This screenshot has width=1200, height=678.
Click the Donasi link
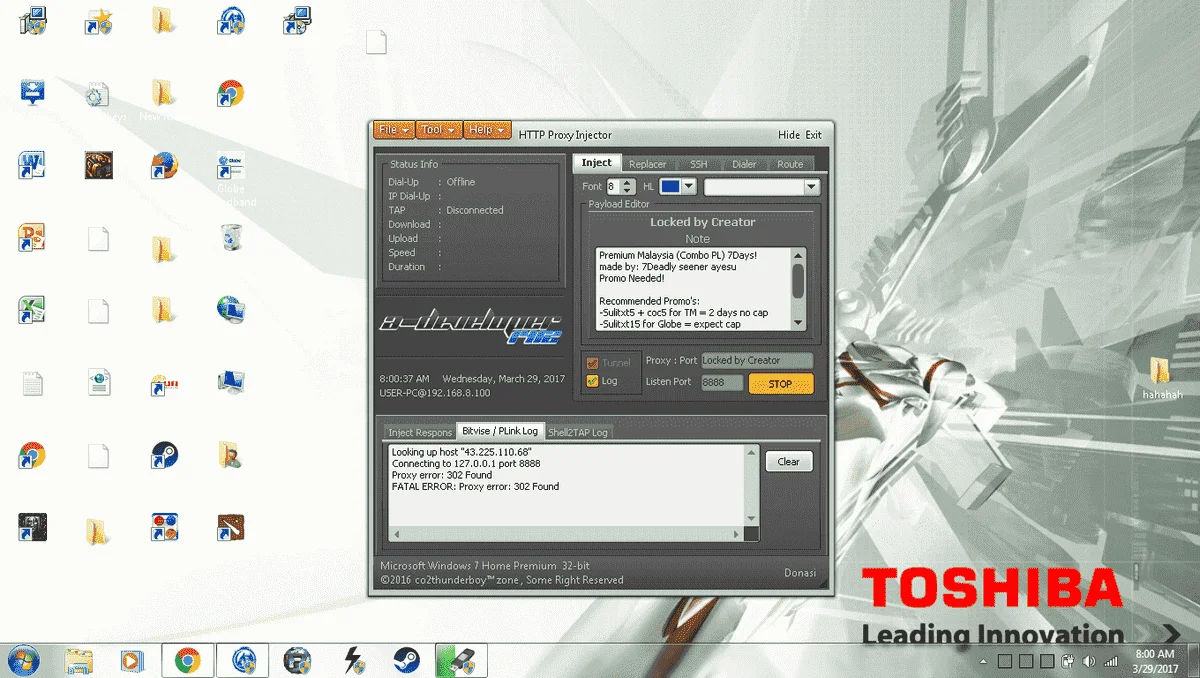pos(800,573)
